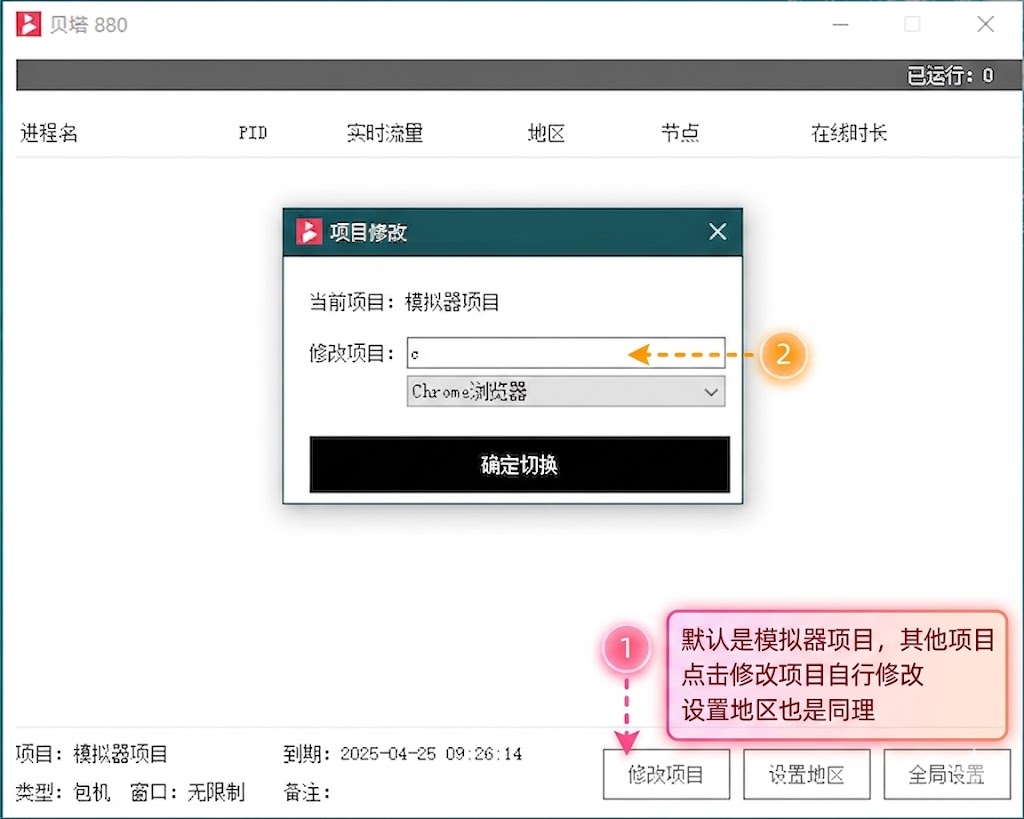Open the Chrome浏览器 dropdown list
The width and height of the screenshot is (1024, 819).
point(566,391)
